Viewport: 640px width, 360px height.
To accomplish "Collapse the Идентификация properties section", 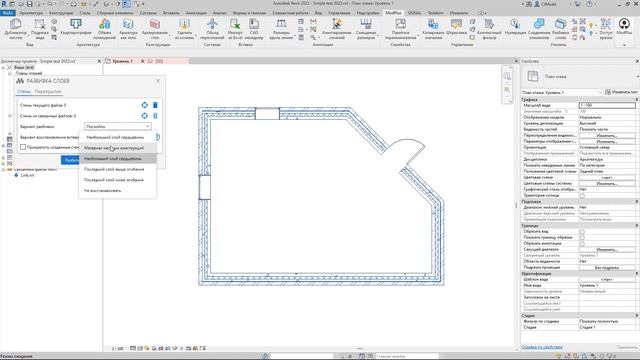I will click(636, 273).
